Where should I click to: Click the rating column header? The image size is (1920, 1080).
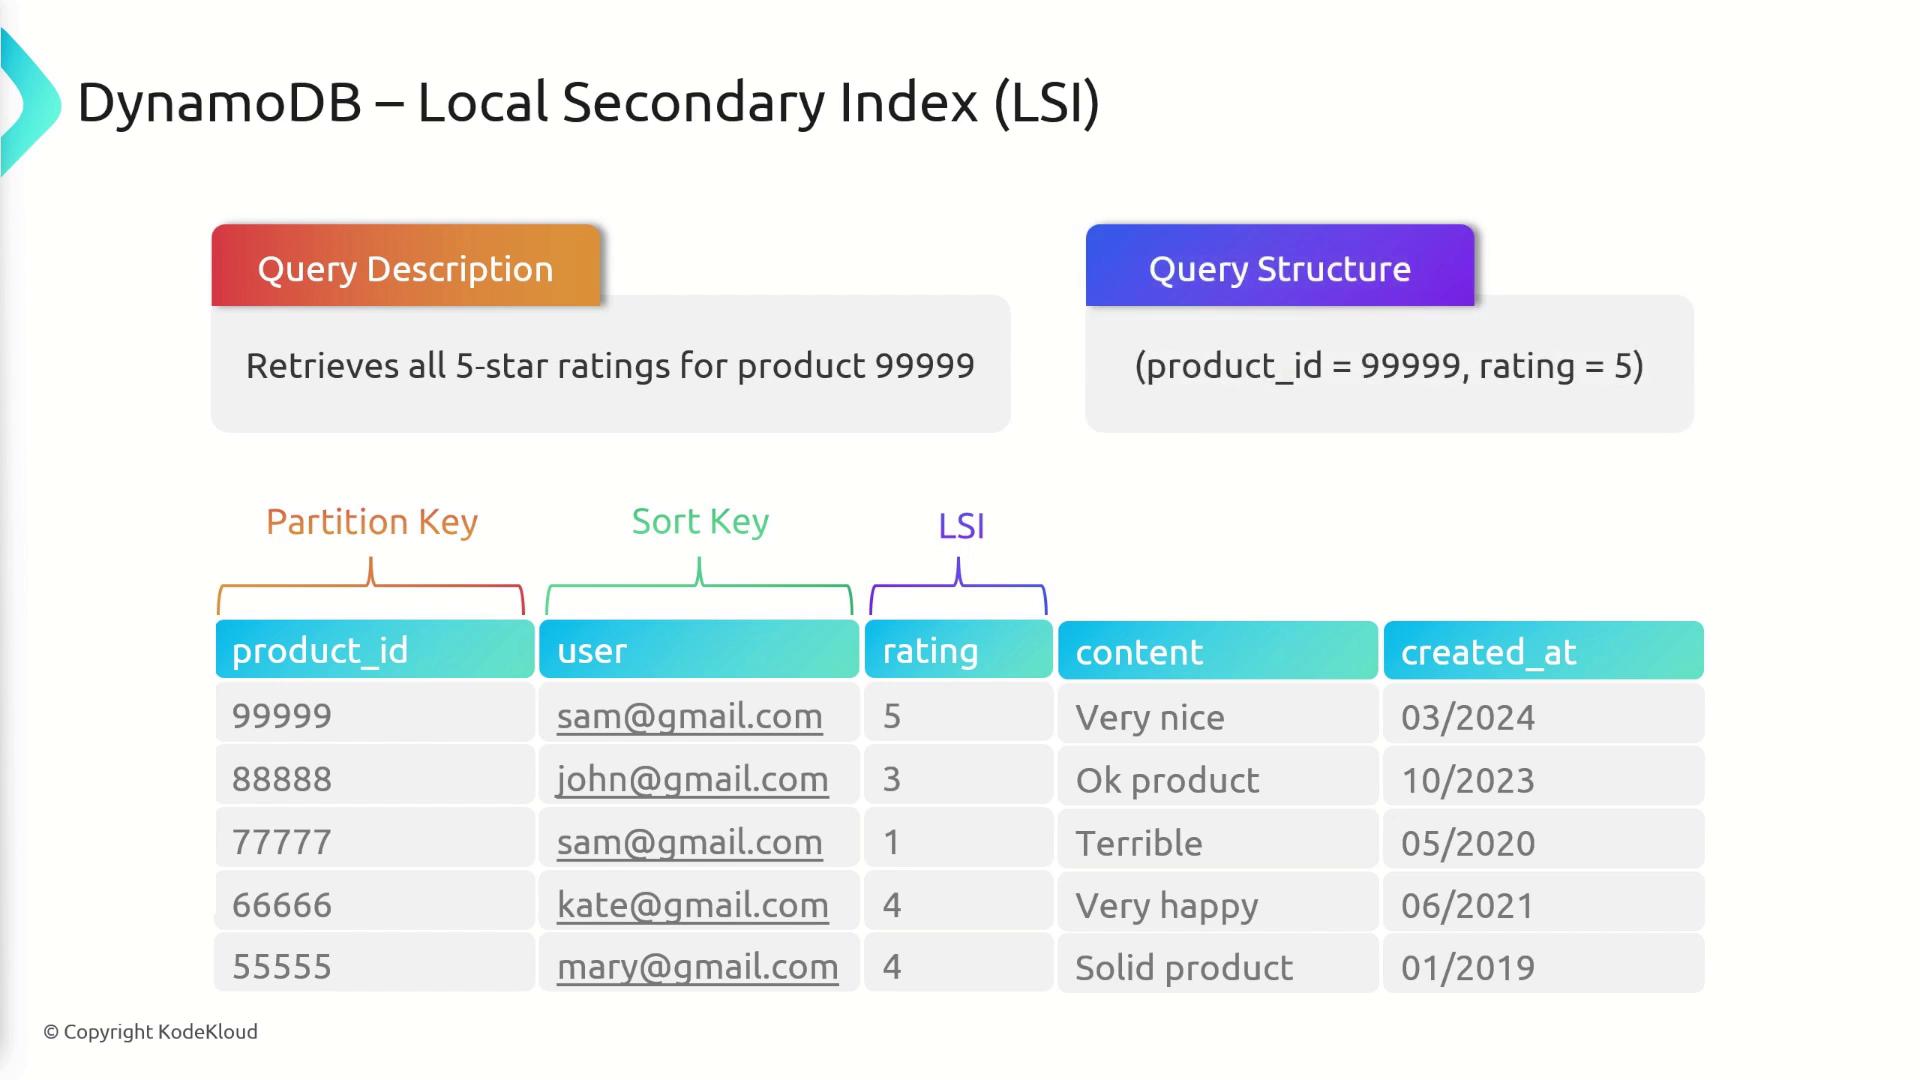click(x=958, y=650)
